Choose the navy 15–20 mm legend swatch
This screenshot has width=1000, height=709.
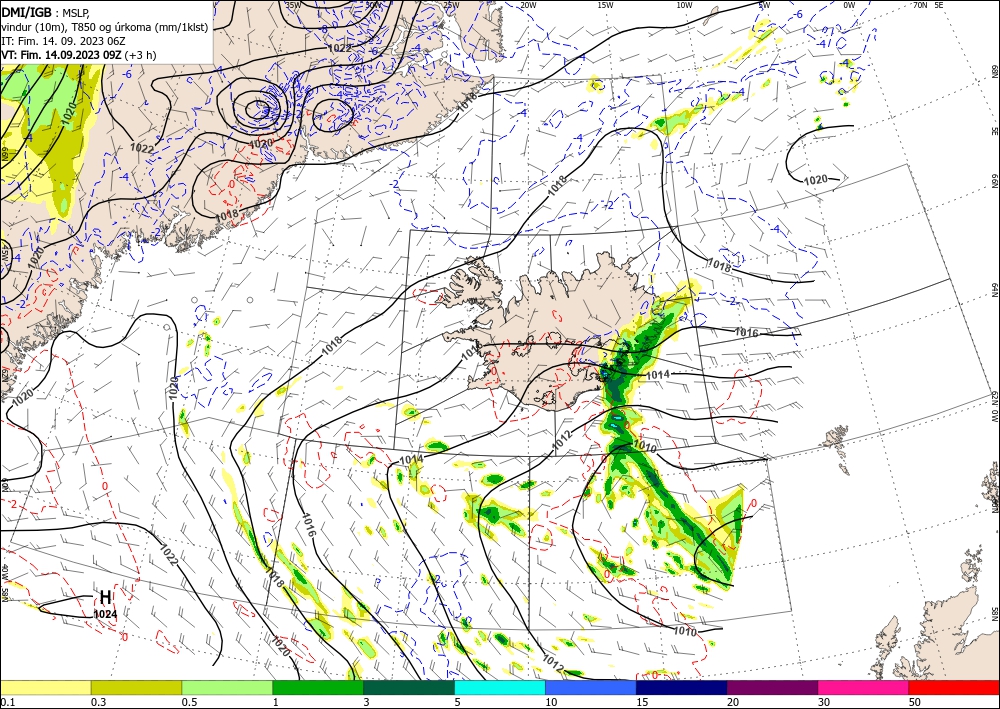click(x=682, y=687)
